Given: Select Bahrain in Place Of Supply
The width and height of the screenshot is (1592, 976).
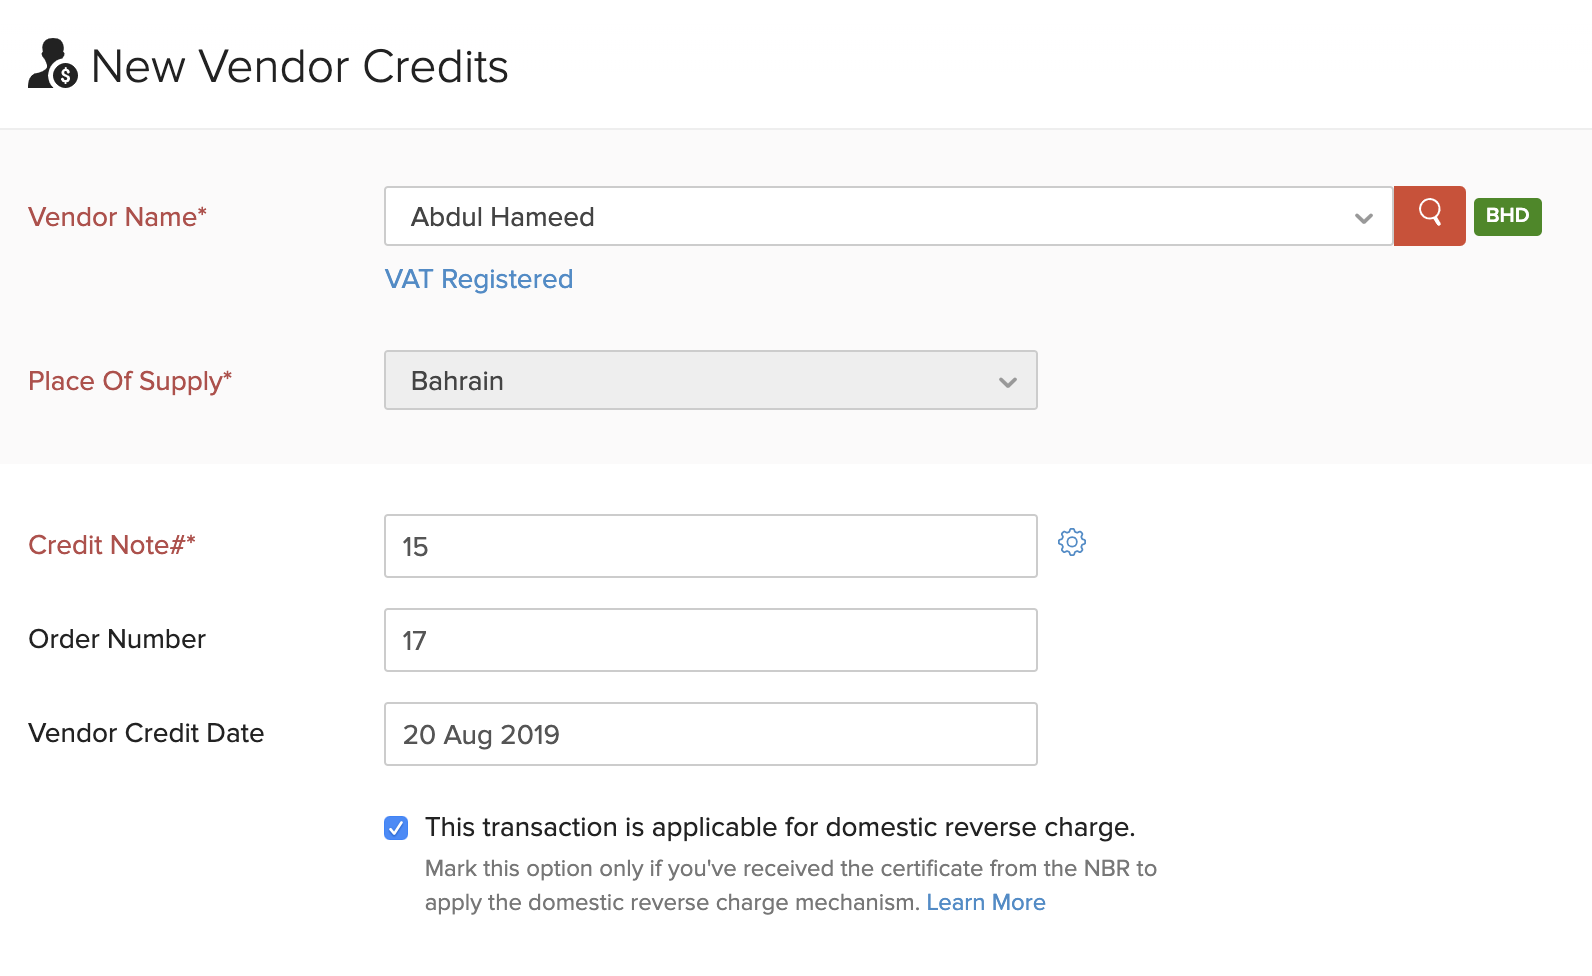Looking at the screenshot, I should 710,380.
